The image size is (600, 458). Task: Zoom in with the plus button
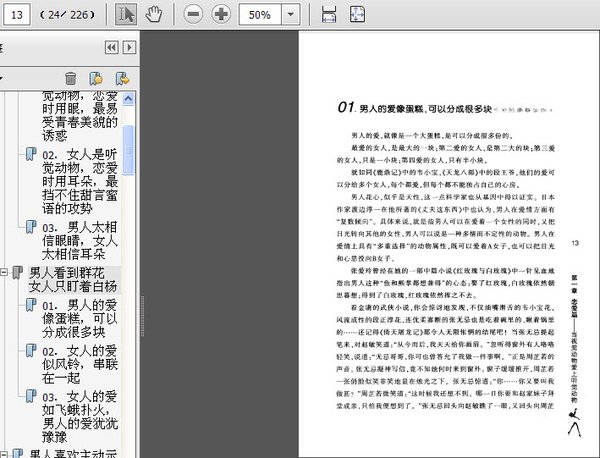pos(220,15)
